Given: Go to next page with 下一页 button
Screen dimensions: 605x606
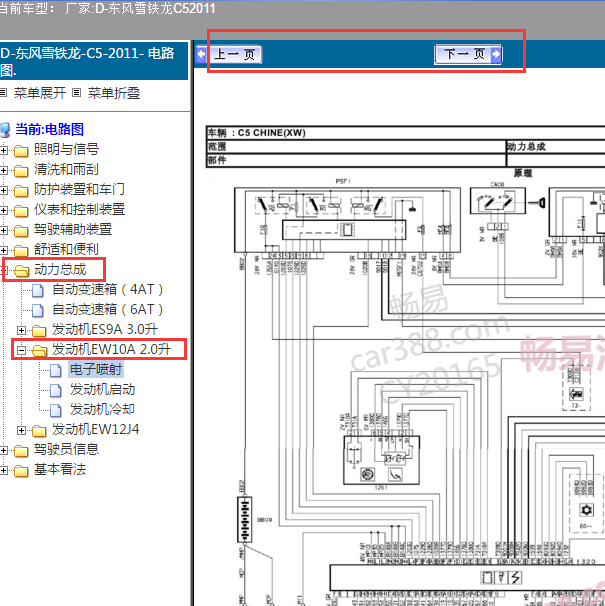Looking at the screenshot, I should 468,54.
